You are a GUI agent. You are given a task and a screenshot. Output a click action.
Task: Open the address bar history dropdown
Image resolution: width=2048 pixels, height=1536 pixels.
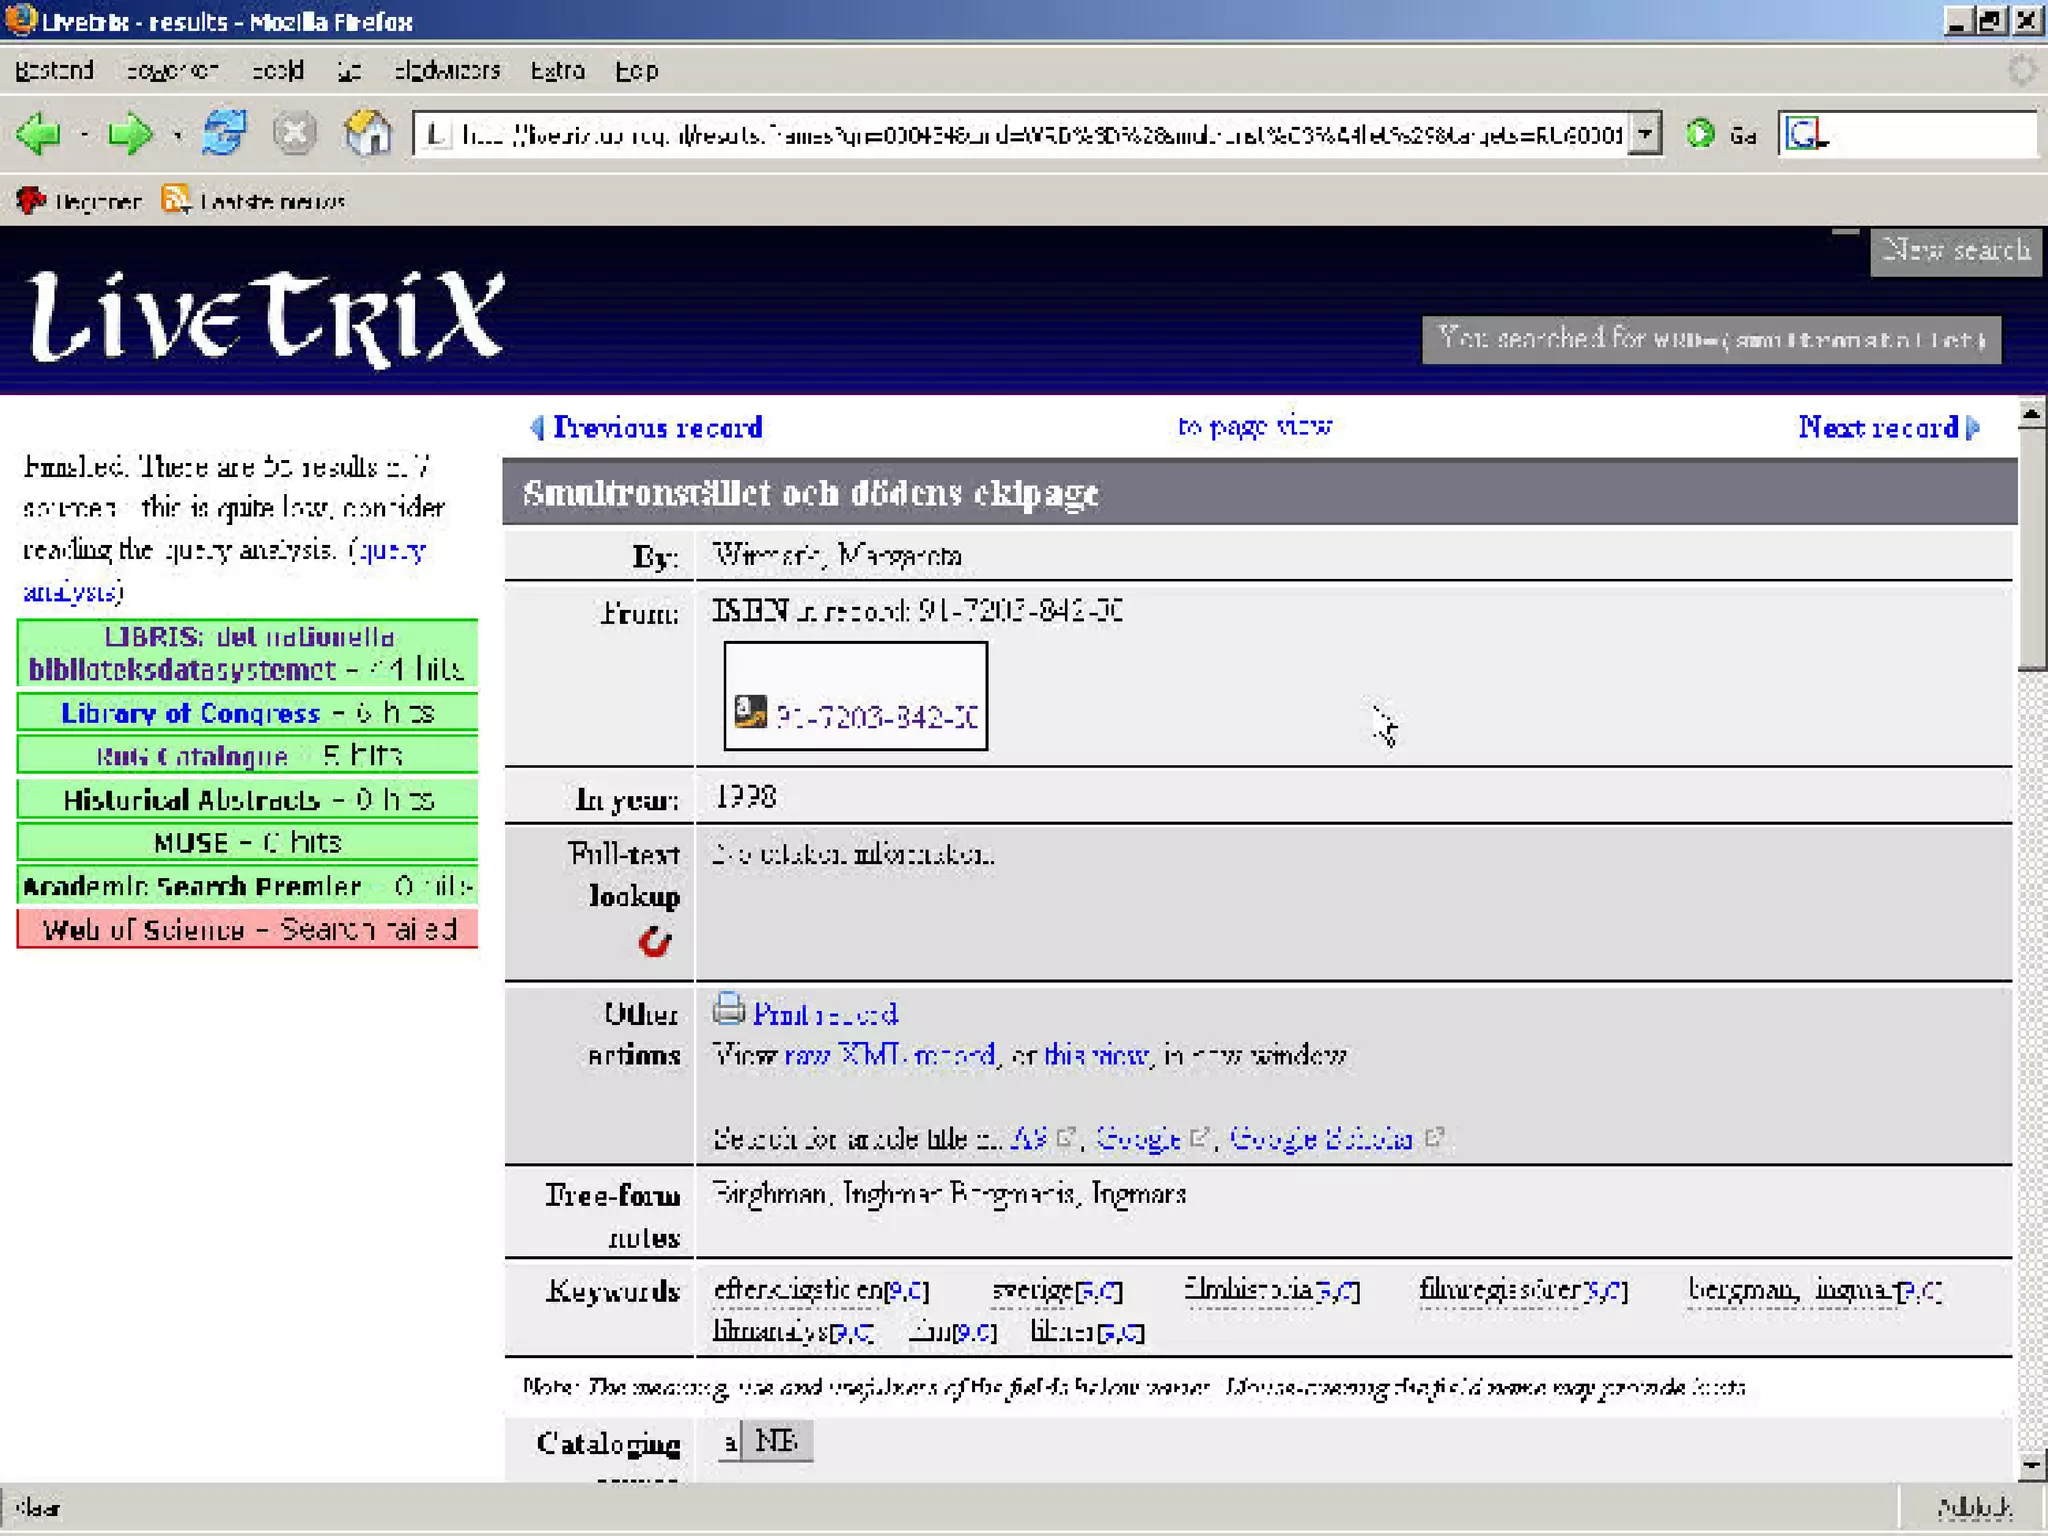[x=1645, y=133]
